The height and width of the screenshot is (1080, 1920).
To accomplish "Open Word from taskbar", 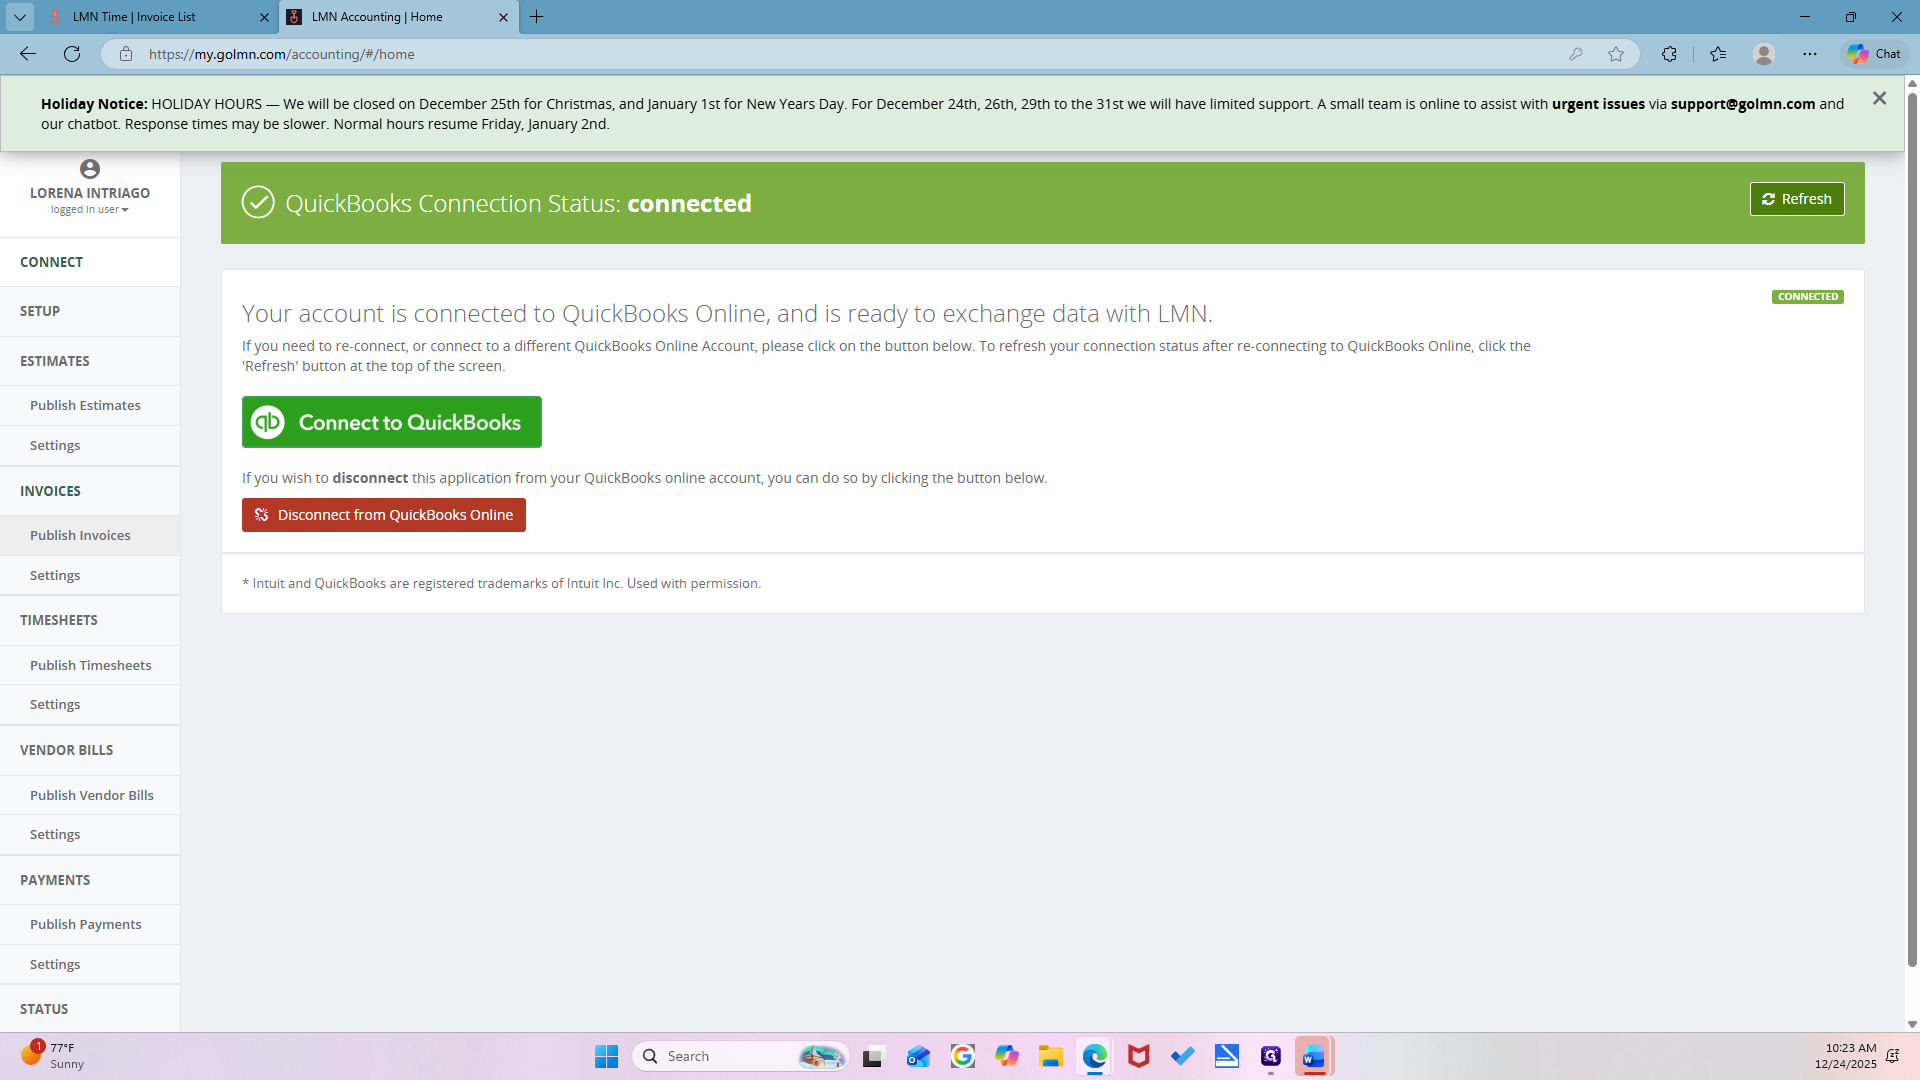I will click(1314, 1056).
